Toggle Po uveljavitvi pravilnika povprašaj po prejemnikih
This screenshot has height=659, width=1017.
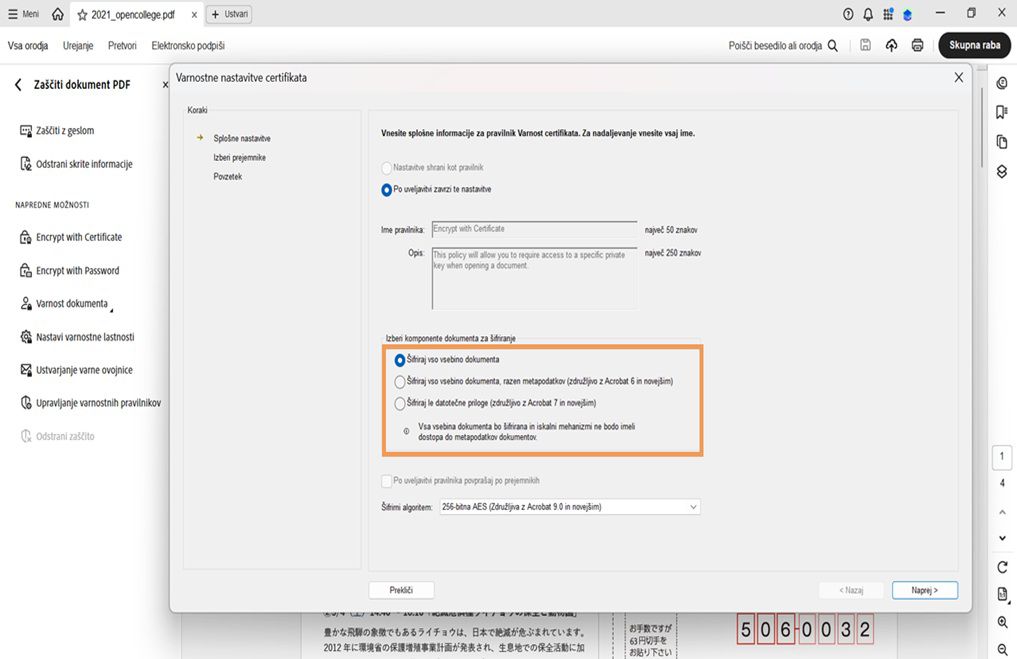387,481
